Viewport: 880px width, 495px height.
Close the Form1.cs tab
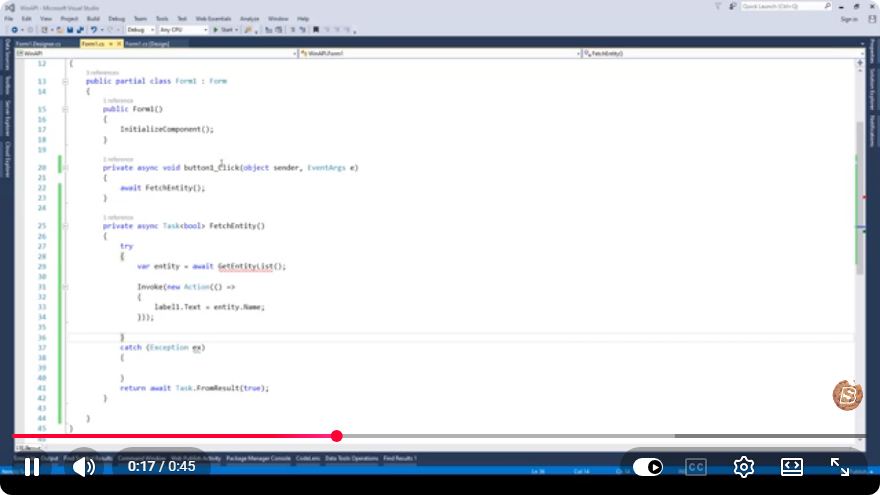click(x=119, y=44)
